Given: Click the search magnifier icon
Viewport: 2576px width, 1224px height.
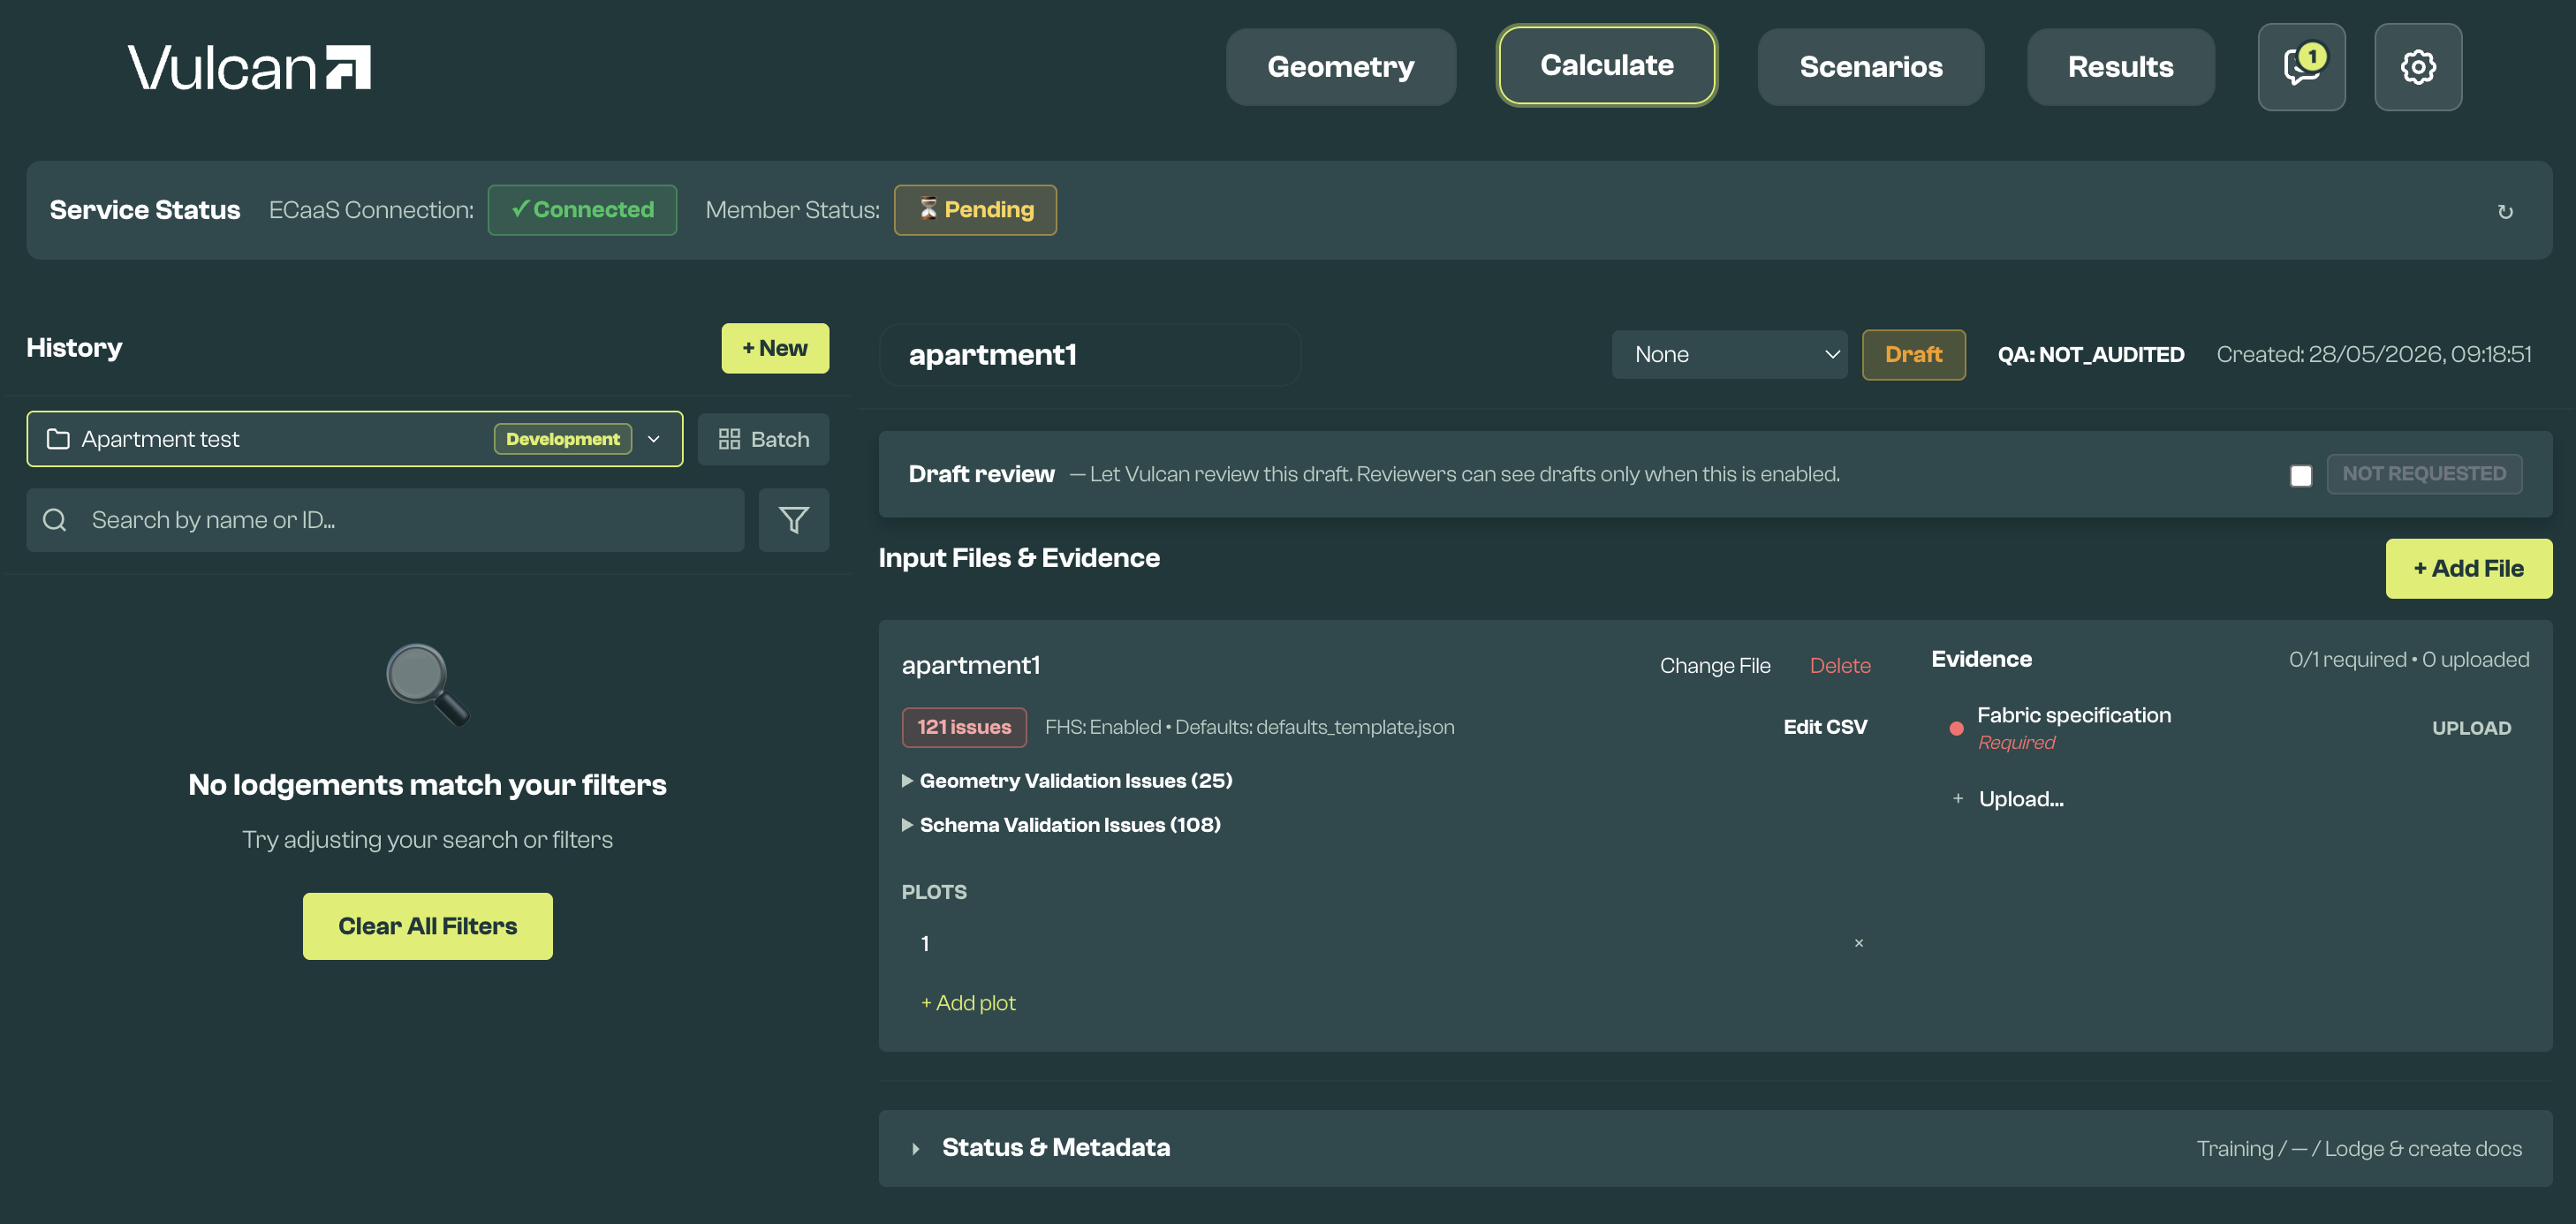Looking at the screenshot, I should [55, 520].
